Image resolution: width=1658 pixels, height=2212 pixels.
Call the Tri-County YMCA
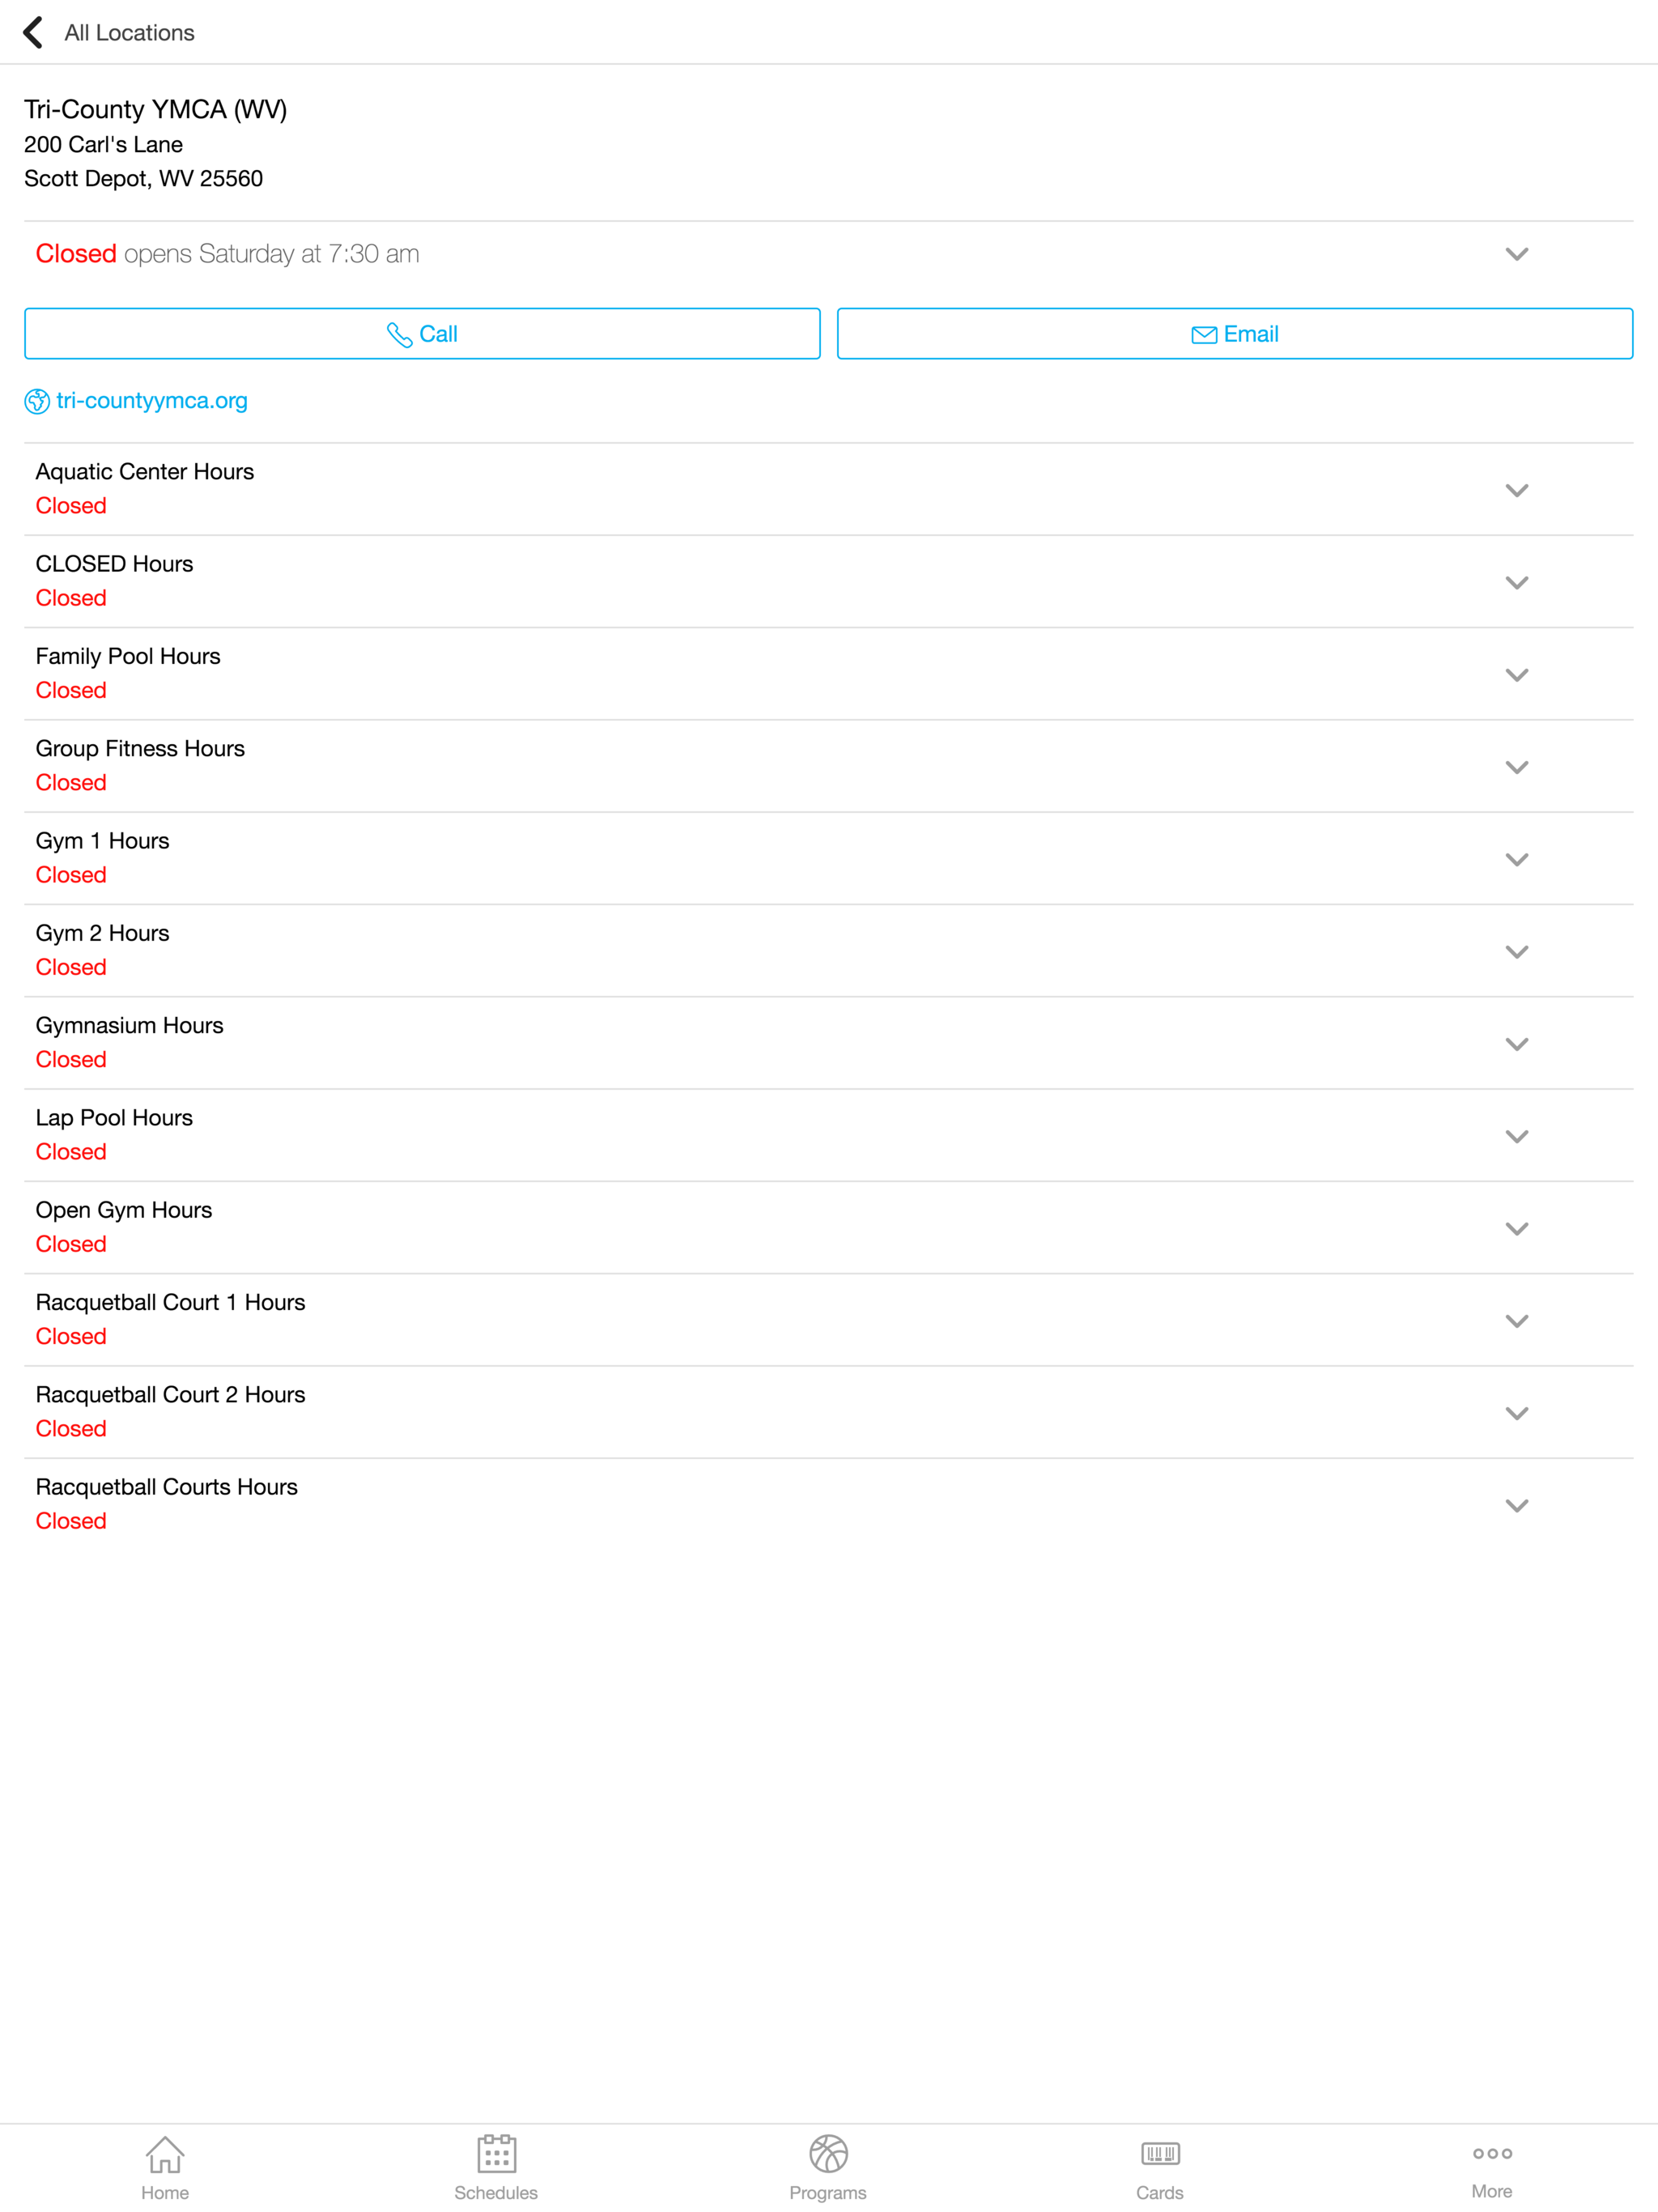[x=422, y=334]
